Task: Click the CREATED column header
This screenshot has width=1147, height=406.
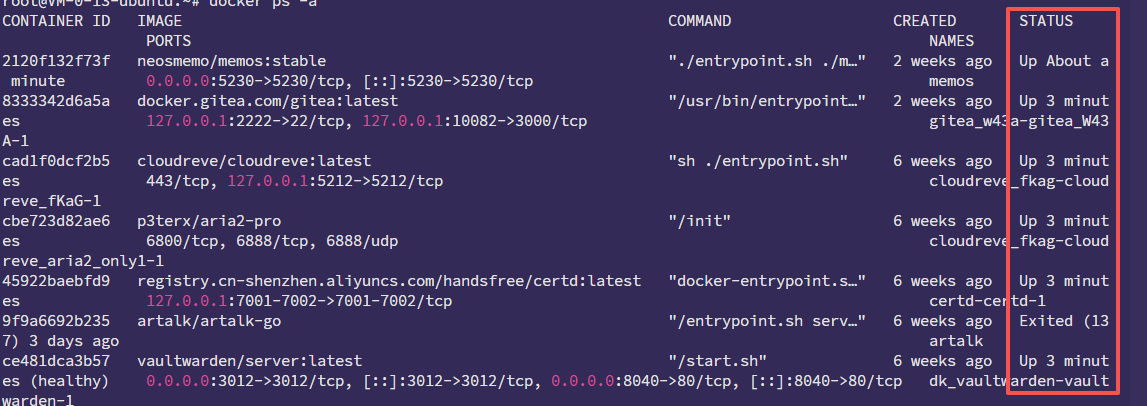Action: [x=925, y=20]
